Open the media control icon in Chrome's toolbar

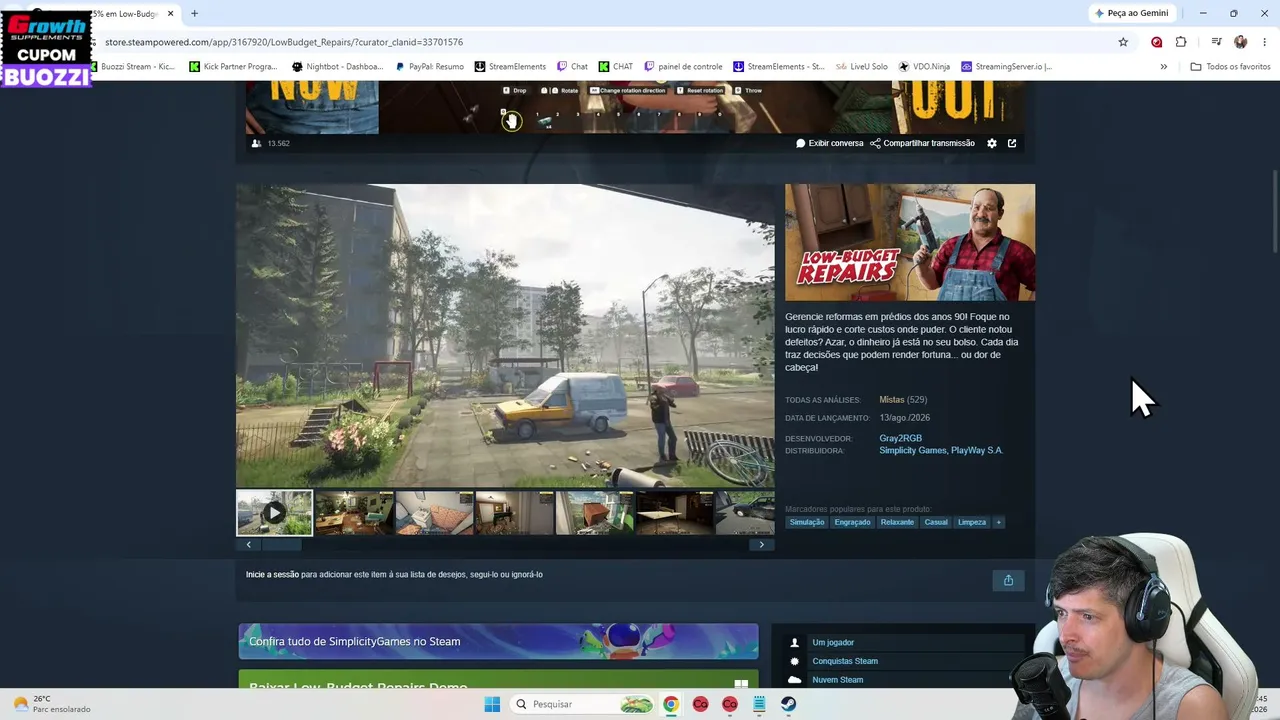pos(1216,42)
